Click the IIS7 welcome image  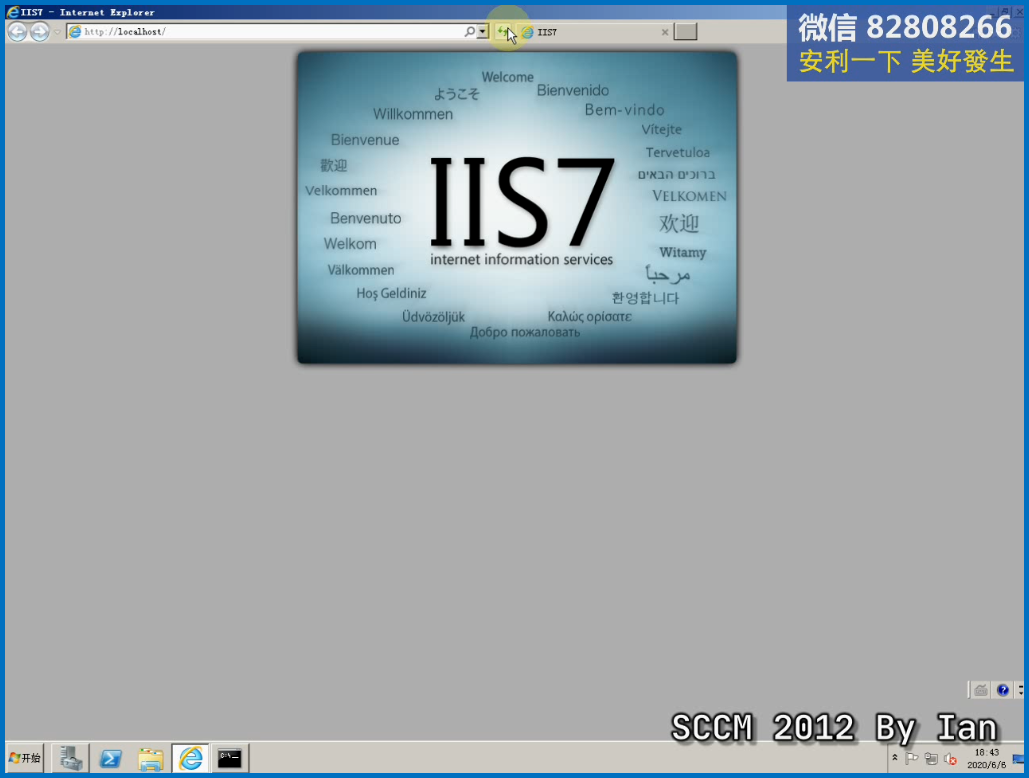coord(517,207)
